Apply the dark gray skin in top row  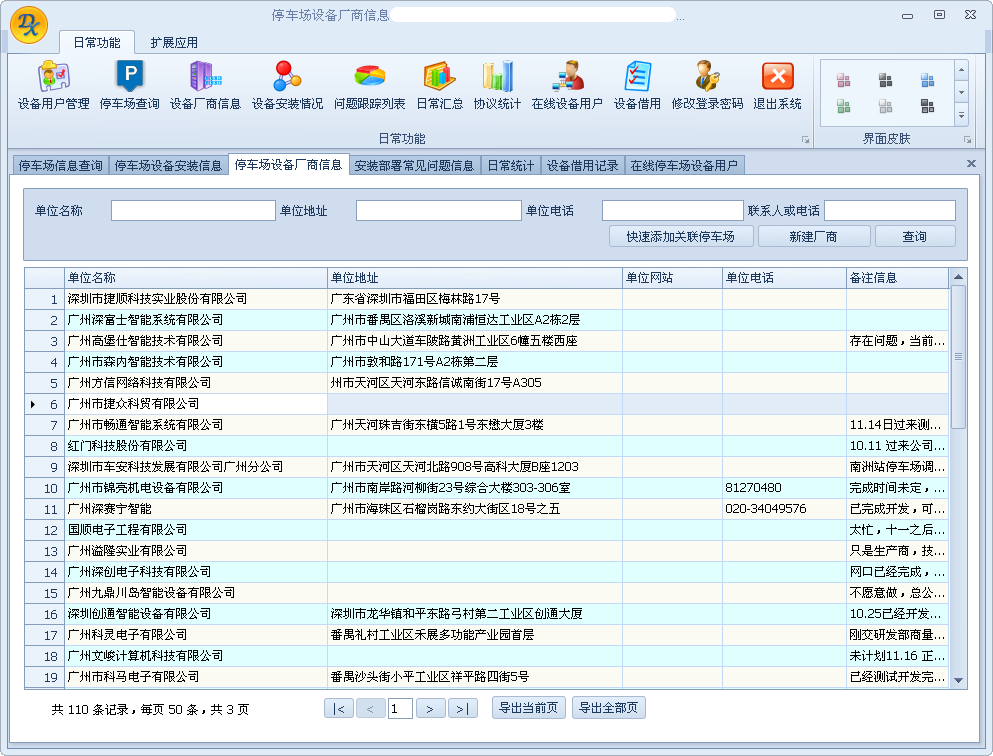[885, 80]
